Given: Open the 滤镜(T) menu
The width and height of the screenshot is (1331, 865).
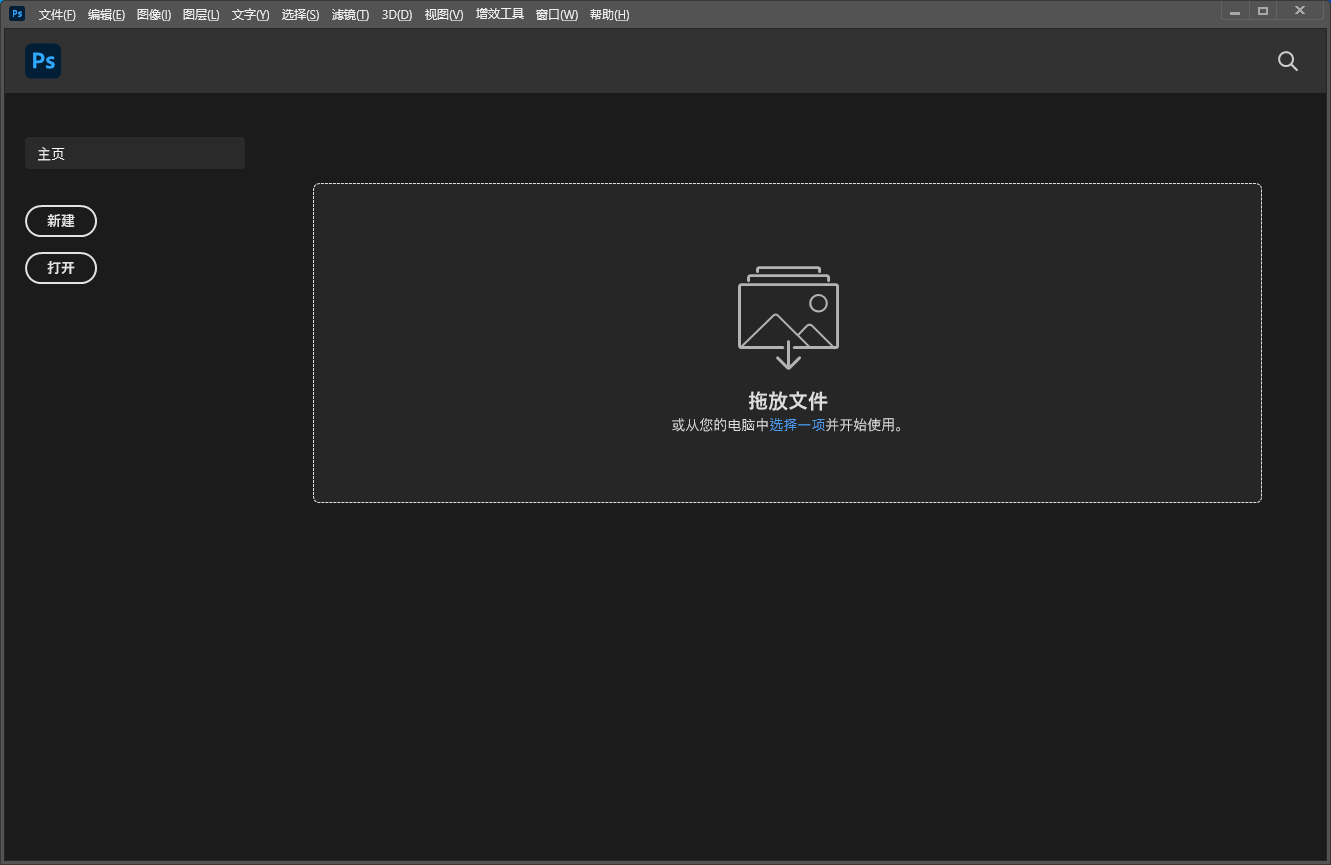Looking at the screenshot, I should [350, 15].
